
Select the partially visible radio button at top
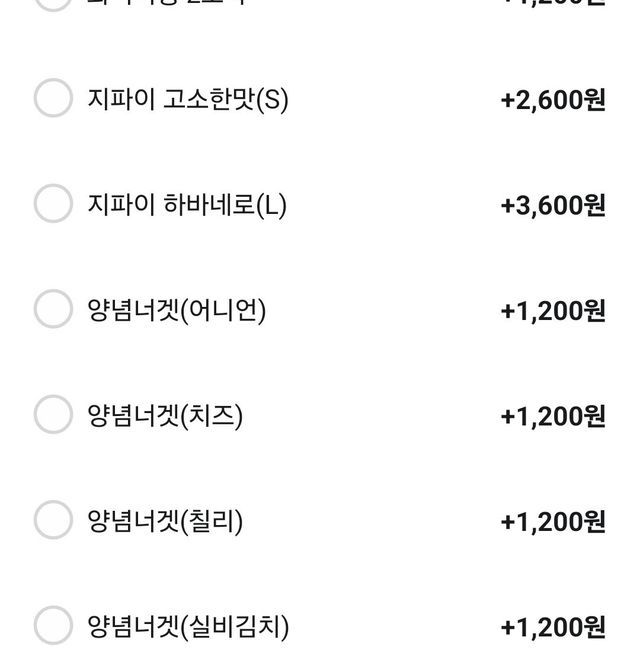[53, 3]
